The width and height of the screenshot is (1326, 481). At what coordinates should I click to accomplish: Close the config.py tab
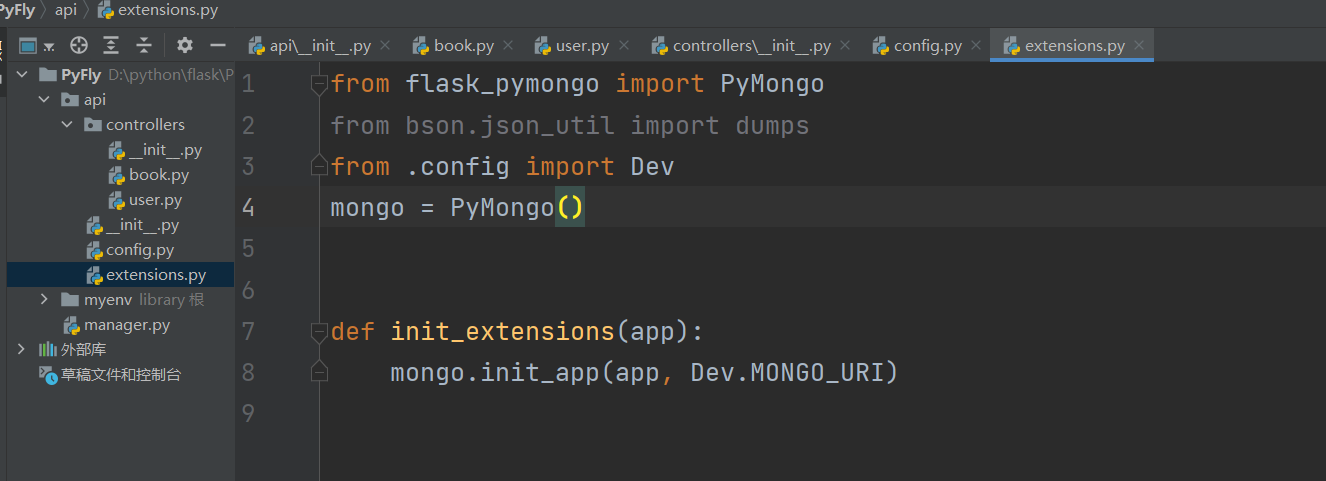click(977, 46)
